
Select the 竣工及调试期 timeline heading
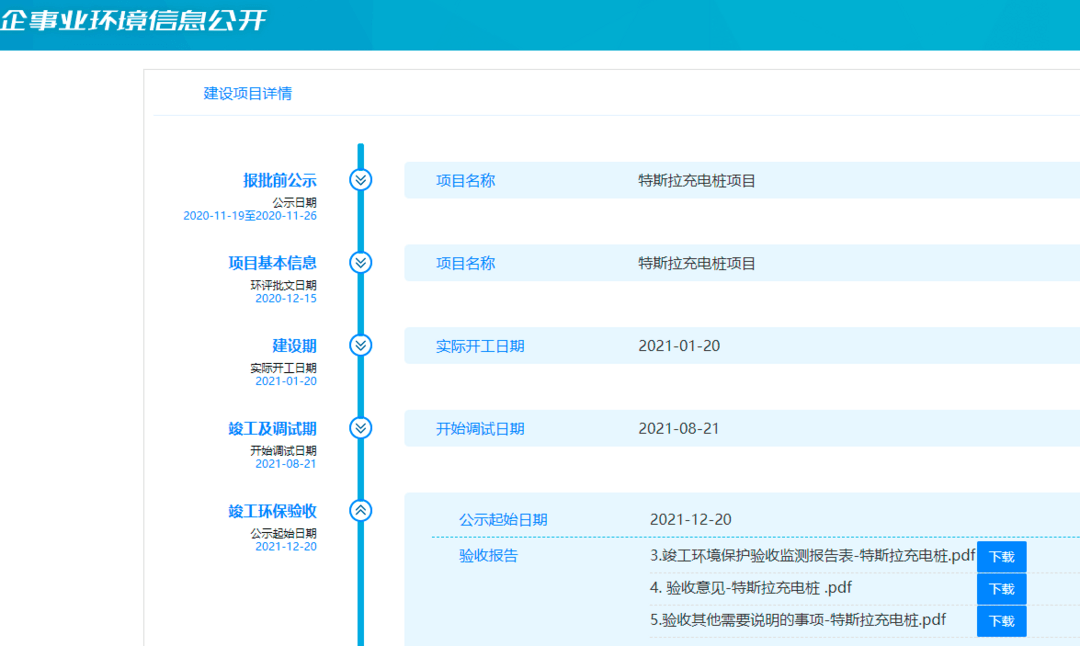[272, 428]
